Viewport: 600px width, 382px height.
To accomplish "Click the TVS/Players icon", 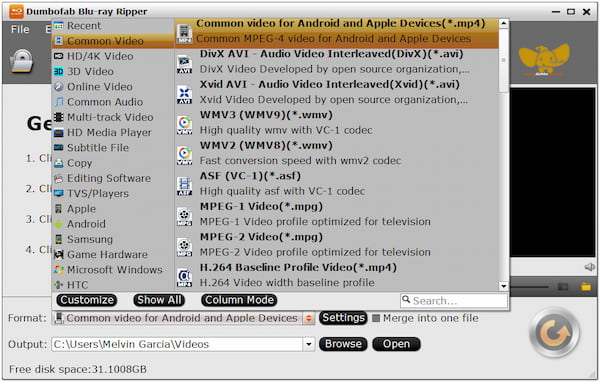I will point(59,194).
